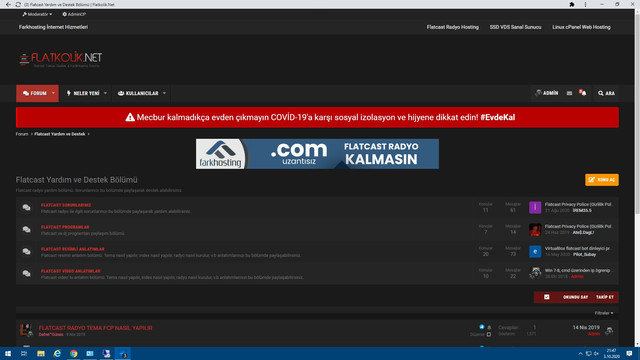Open Flatcast Radyo Hosting link

453,27
